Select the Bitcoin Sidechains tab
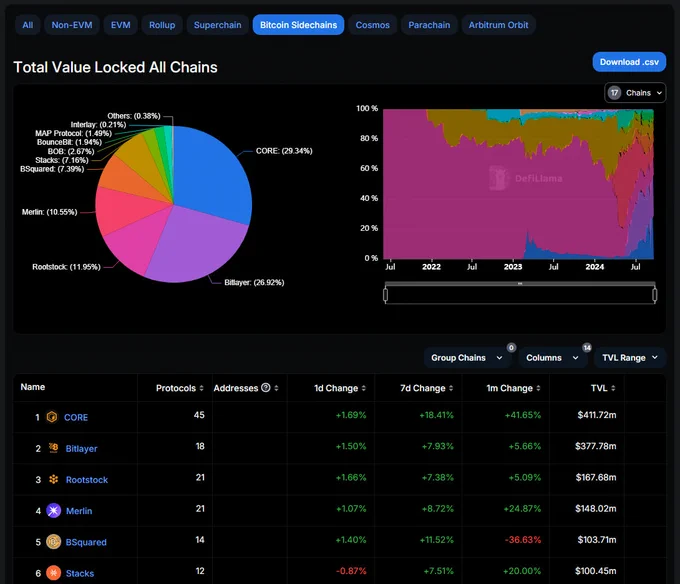The height and width of the screenshot is (584, 680). 298,25
